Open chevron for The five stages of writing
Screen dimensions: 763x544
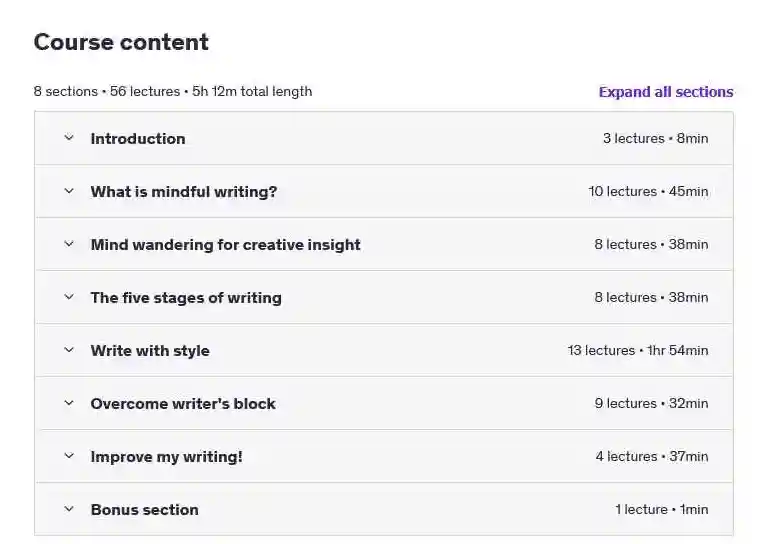pos(69,297)
